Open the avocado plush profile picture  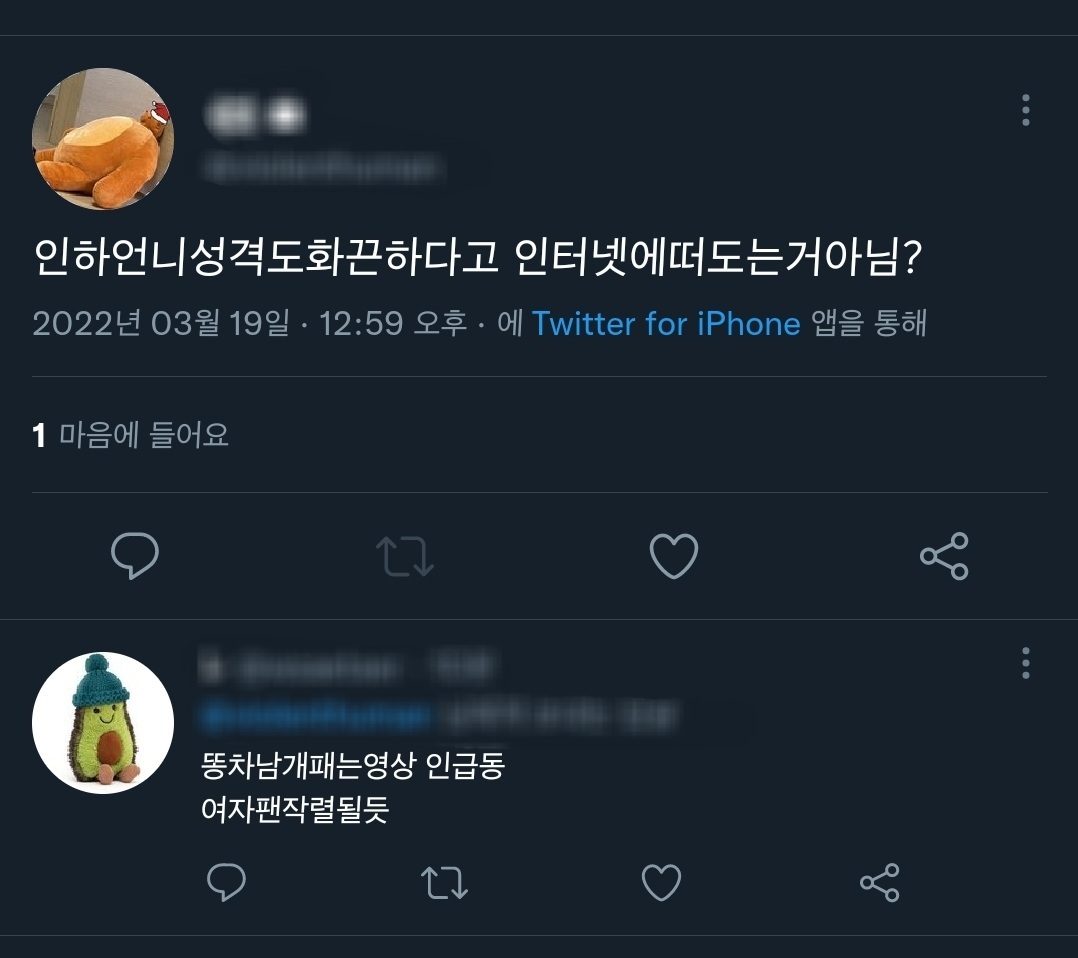coord(103,723)
